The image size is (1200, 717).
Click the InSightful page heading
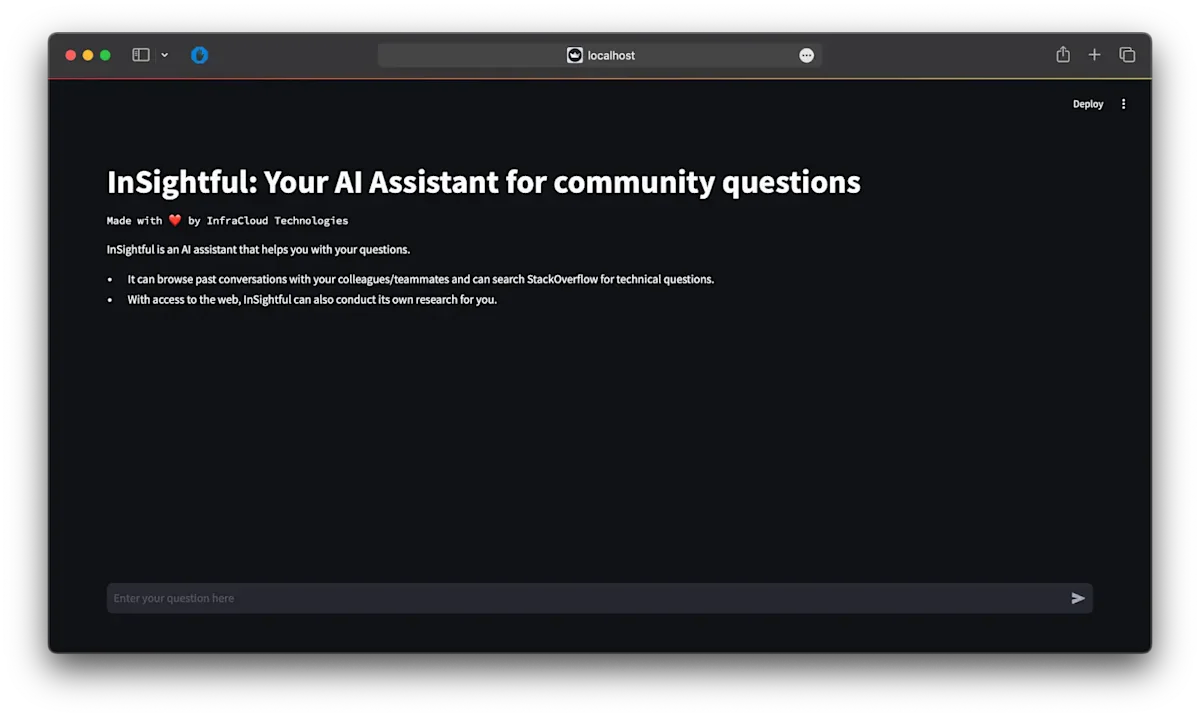(484, 182)
